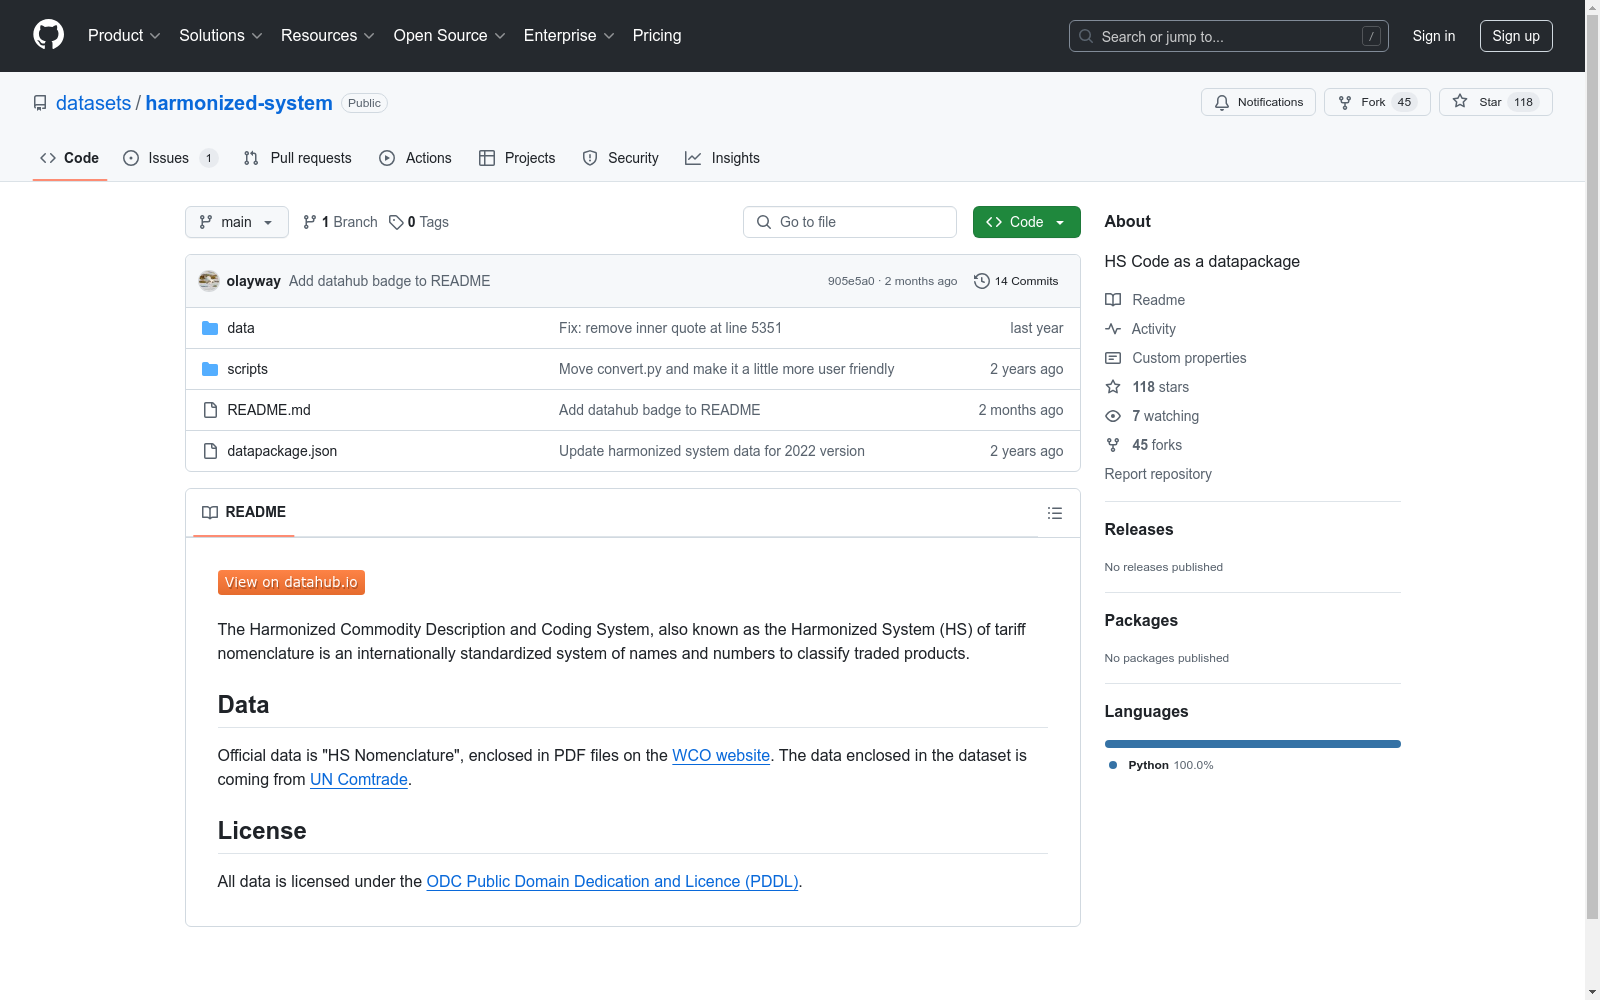Viewport: 1600px width, 1000px height.
Task: Open the README outline list icon
Action: [1055, 513]
